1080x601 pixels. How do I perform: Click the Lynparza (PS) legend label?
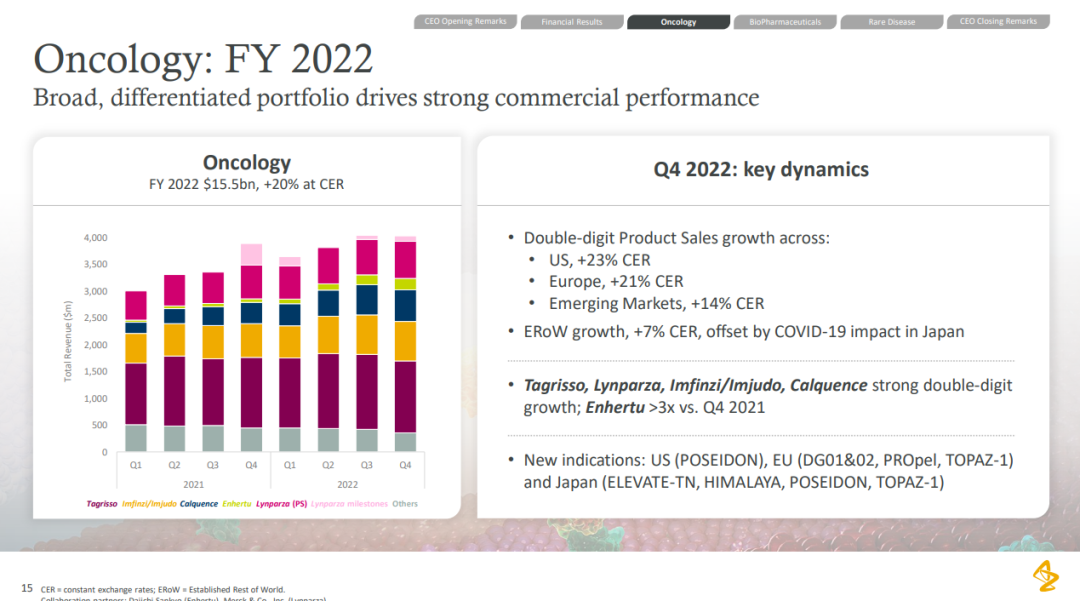tap(281, 504)
